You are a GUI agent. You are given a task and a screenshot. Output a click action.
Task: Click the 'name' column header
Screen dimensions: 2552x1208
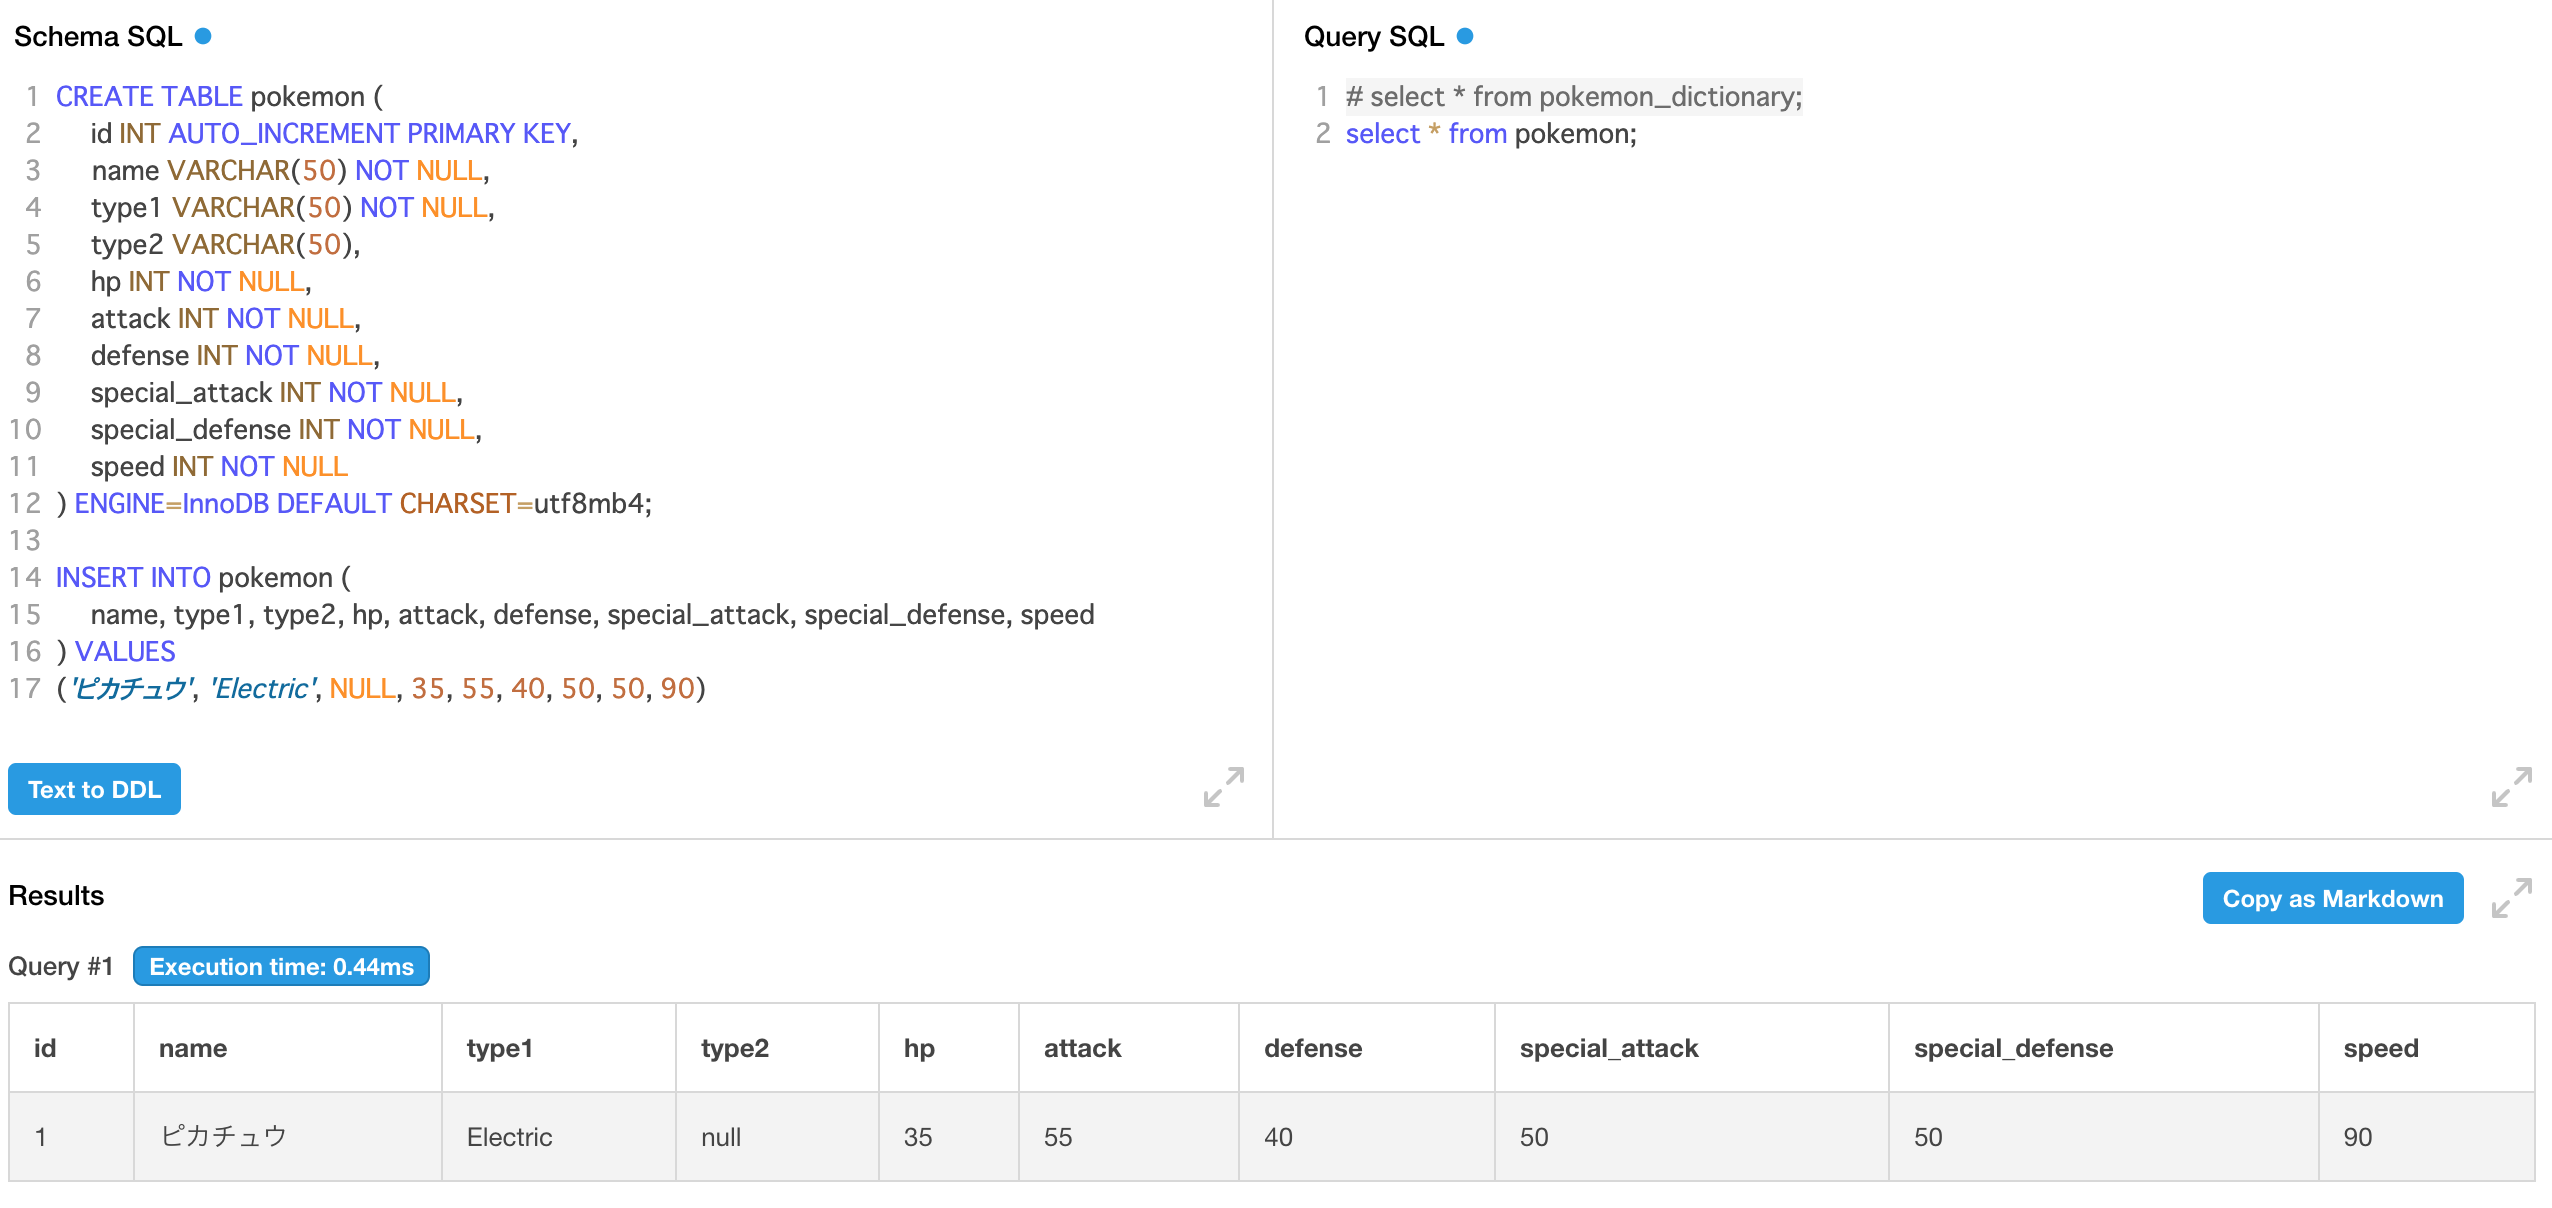288,1048
